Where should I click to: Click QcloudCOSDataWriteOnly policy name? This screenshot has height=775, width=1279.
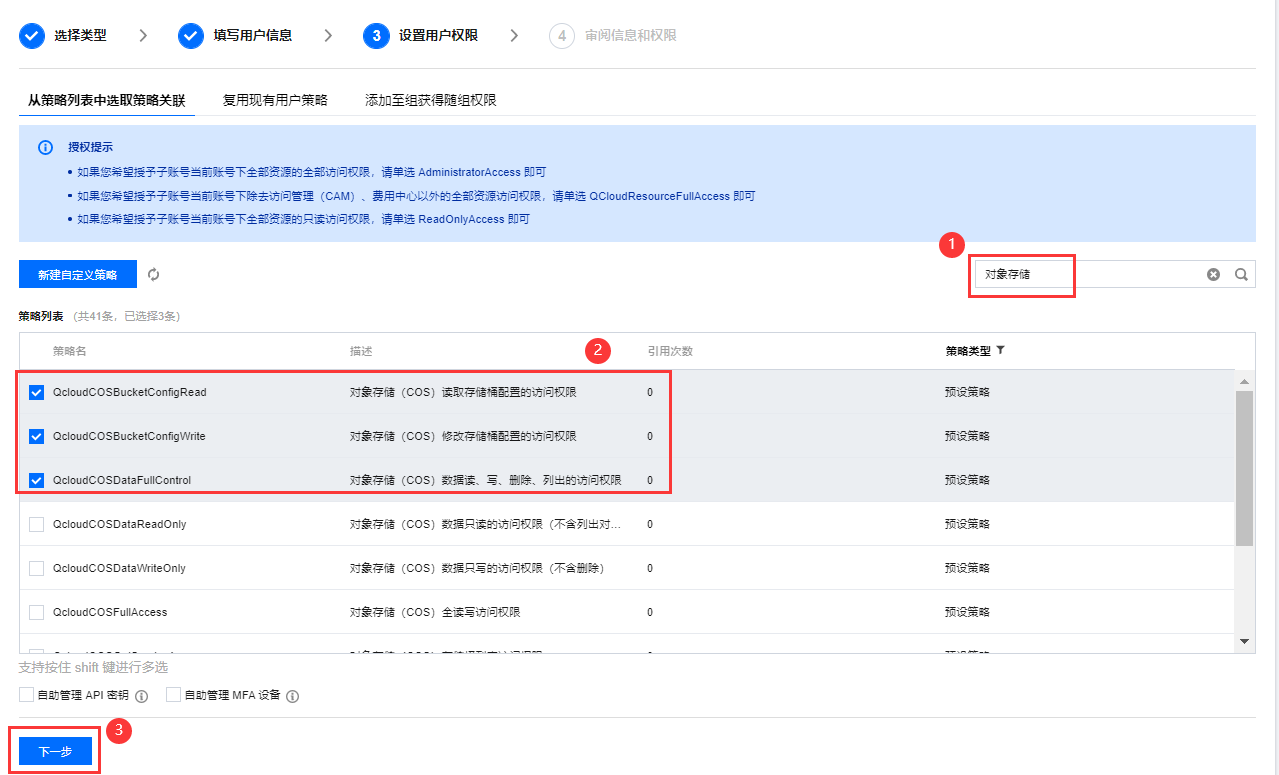pos(120,568)
